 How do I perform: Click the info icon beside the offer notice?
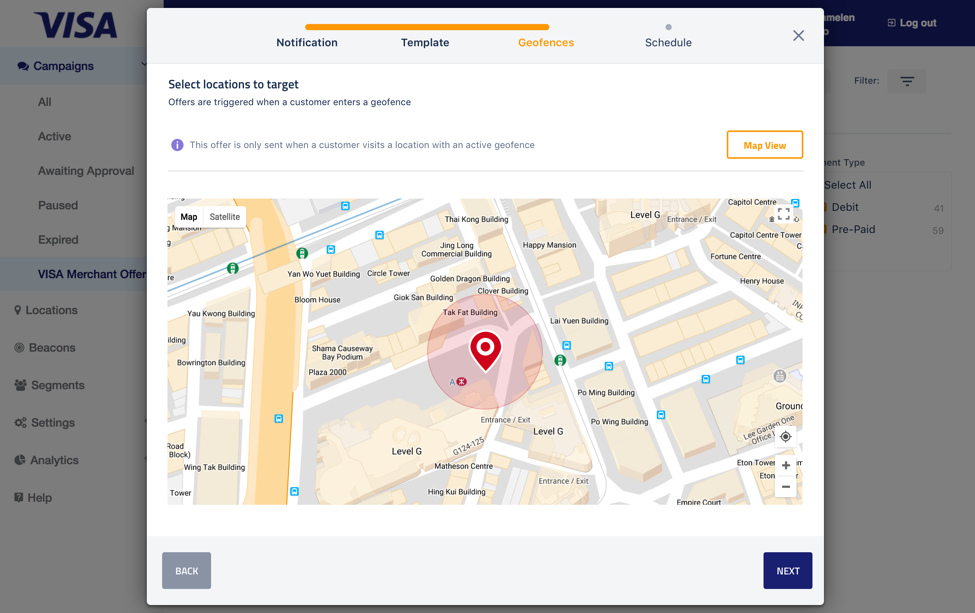click(x=177, y=145)
